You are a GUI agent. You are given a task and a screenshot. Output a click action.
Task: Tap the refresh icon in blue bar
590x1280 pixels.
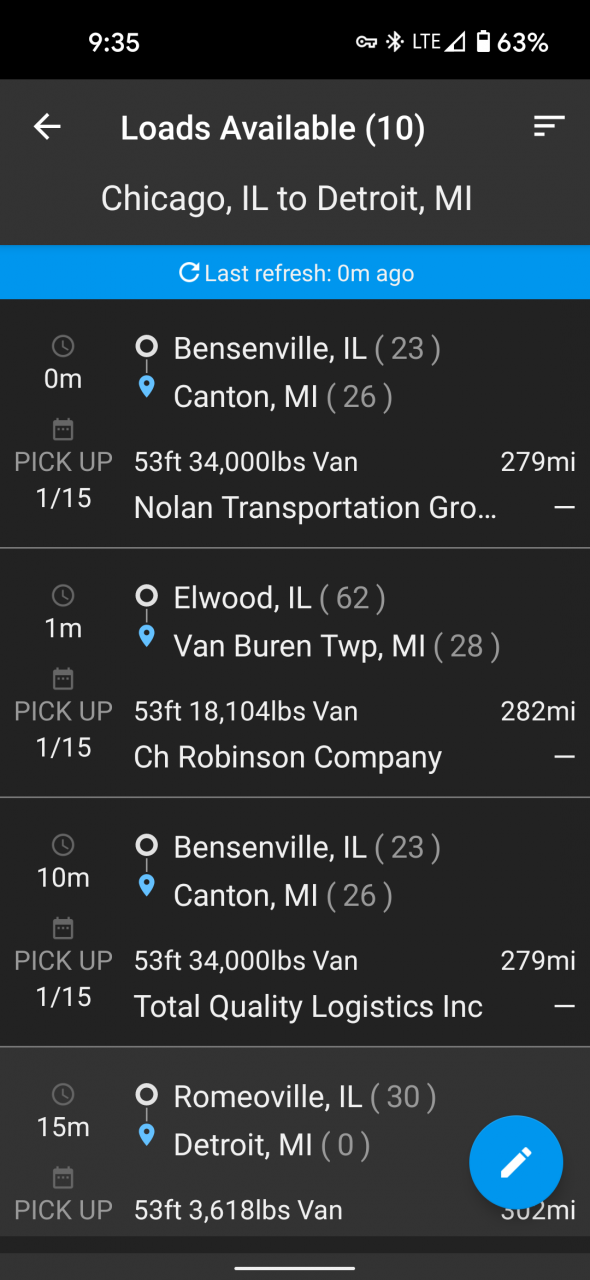click(x=189, y=272)
